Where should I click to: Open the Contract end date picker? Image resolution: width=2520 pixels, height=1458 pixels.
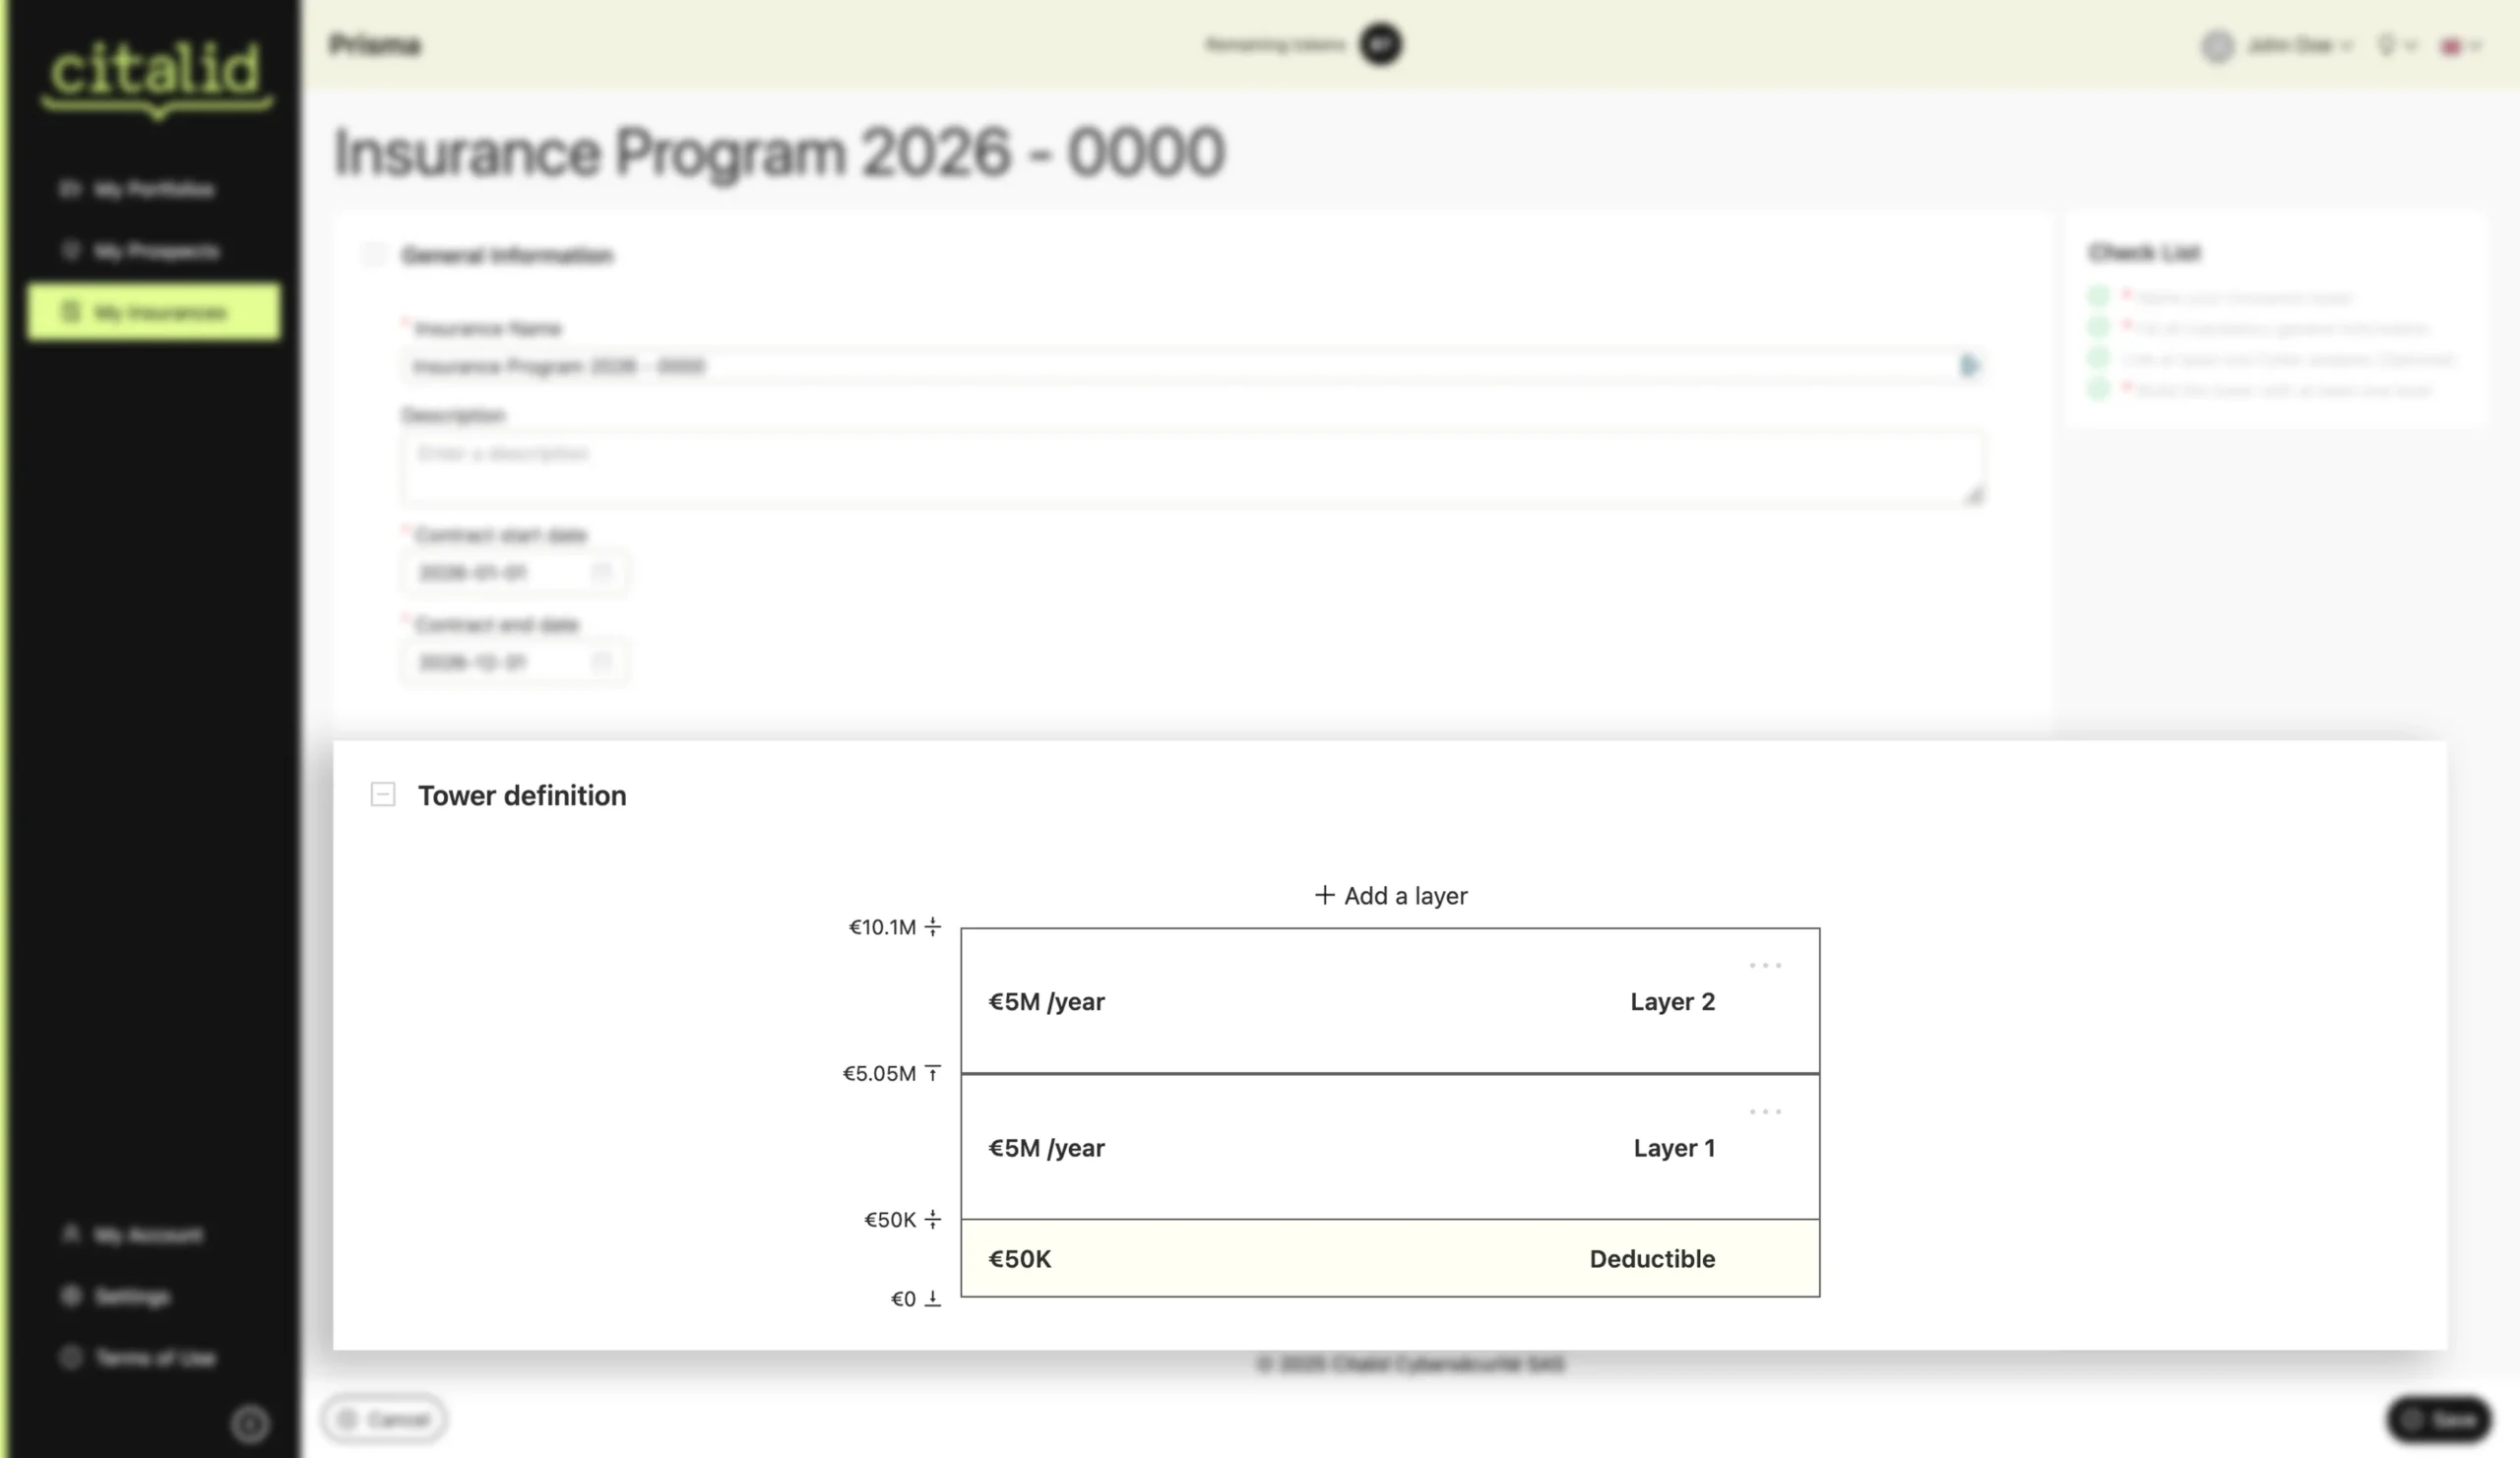pos(514,662)
